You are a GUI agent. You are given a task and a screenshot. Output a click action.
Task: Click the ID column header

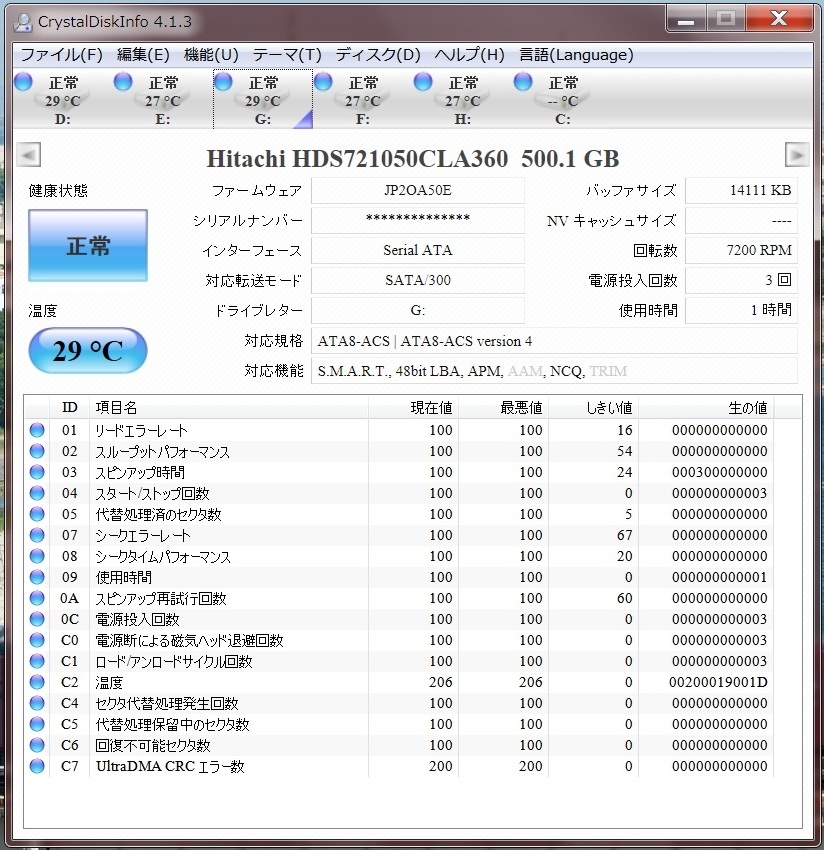69,408
